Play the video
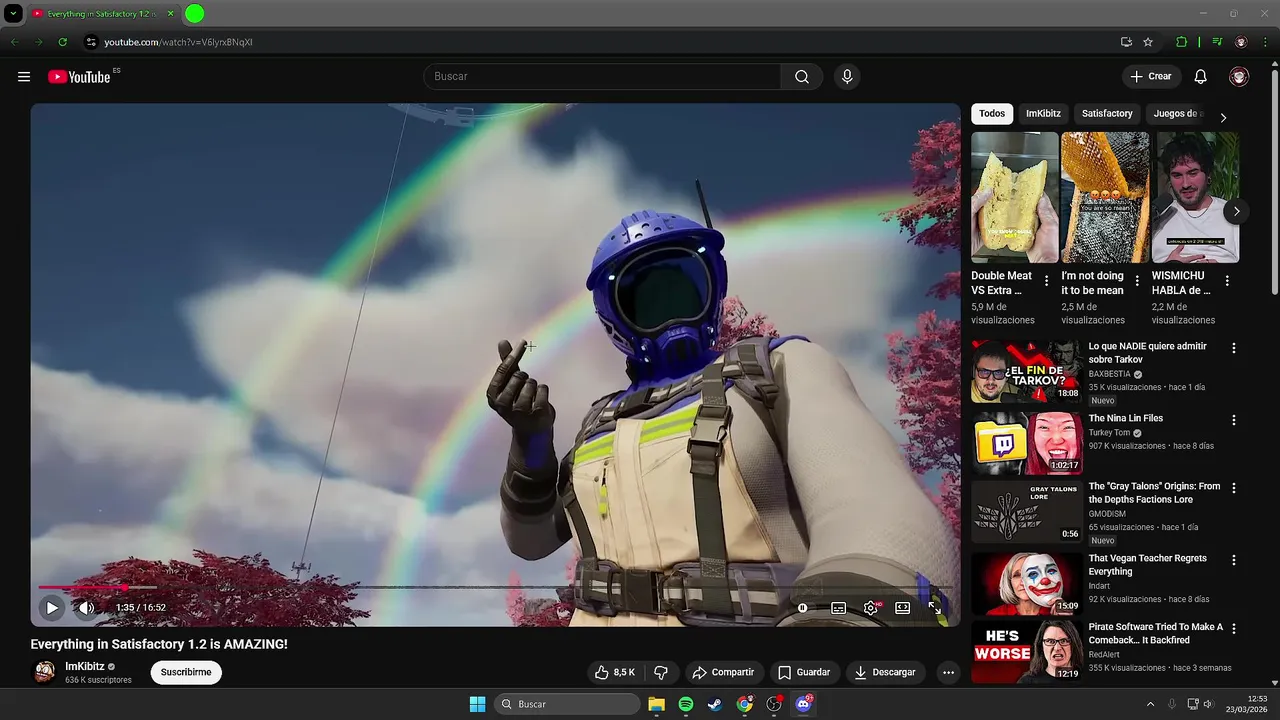This screenshot has height=720, width=1280. 52,607
